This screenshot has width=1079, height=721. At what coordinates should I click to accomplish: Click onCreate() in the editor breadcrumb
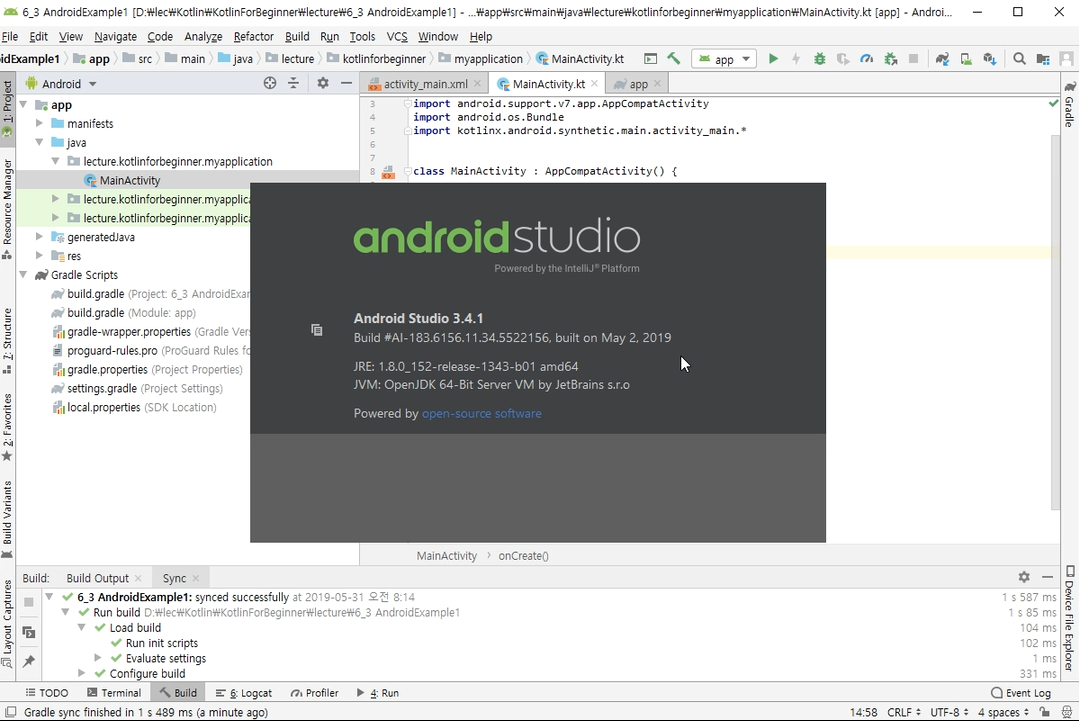524,556
